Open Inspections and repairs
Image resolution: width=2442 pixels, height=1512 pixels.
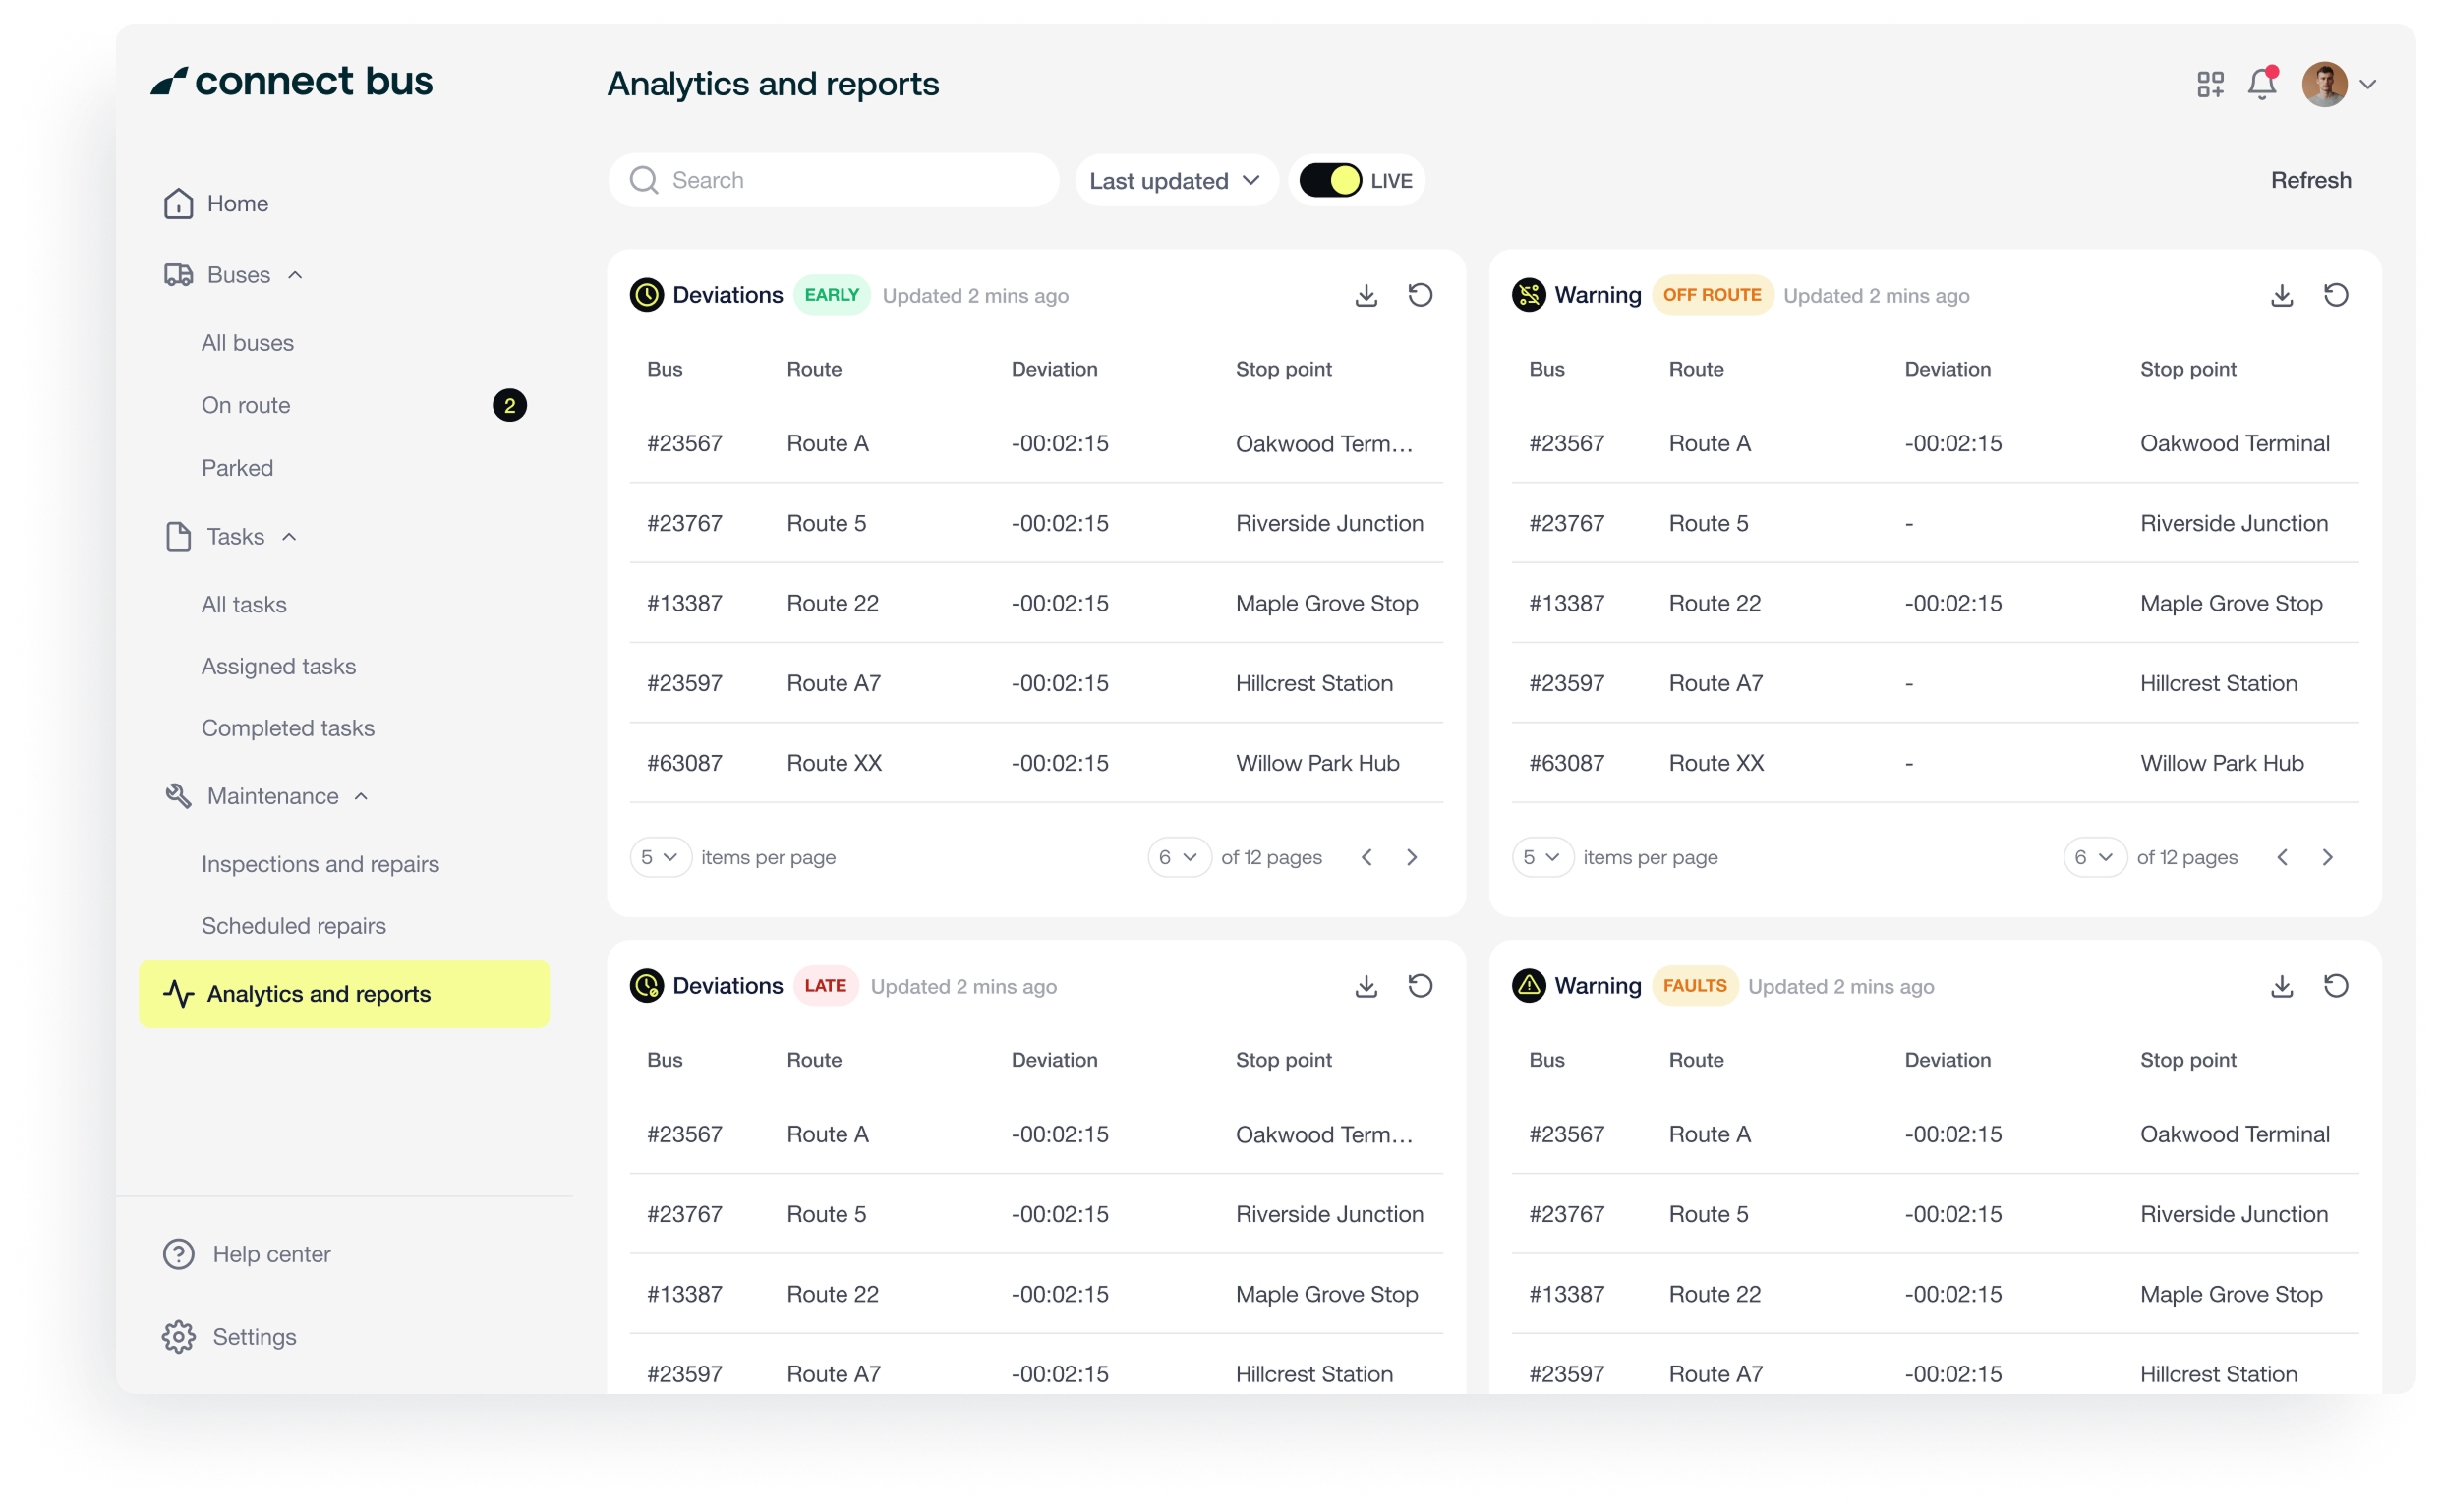(x=320, y=863)
